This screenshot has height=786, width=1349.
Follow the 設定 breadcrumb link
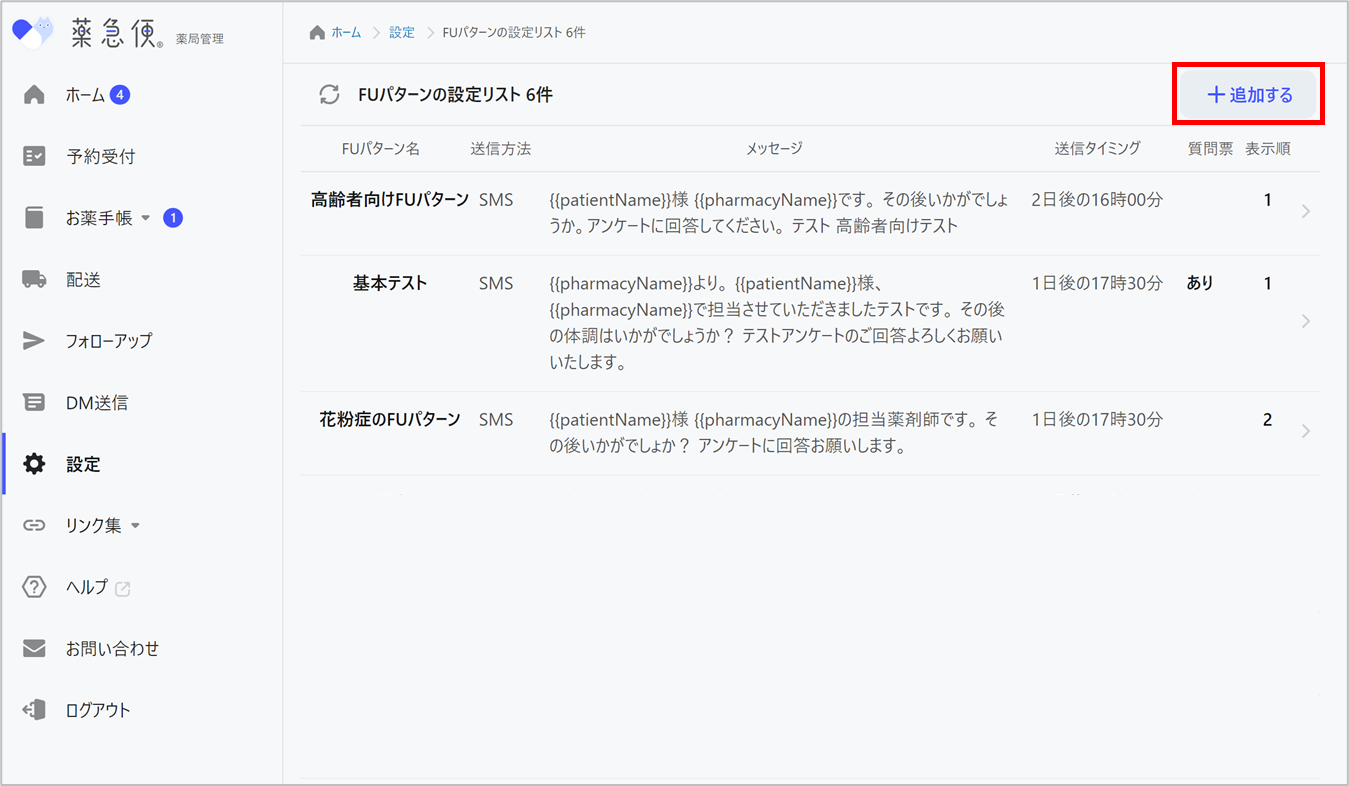coord(402,33)
